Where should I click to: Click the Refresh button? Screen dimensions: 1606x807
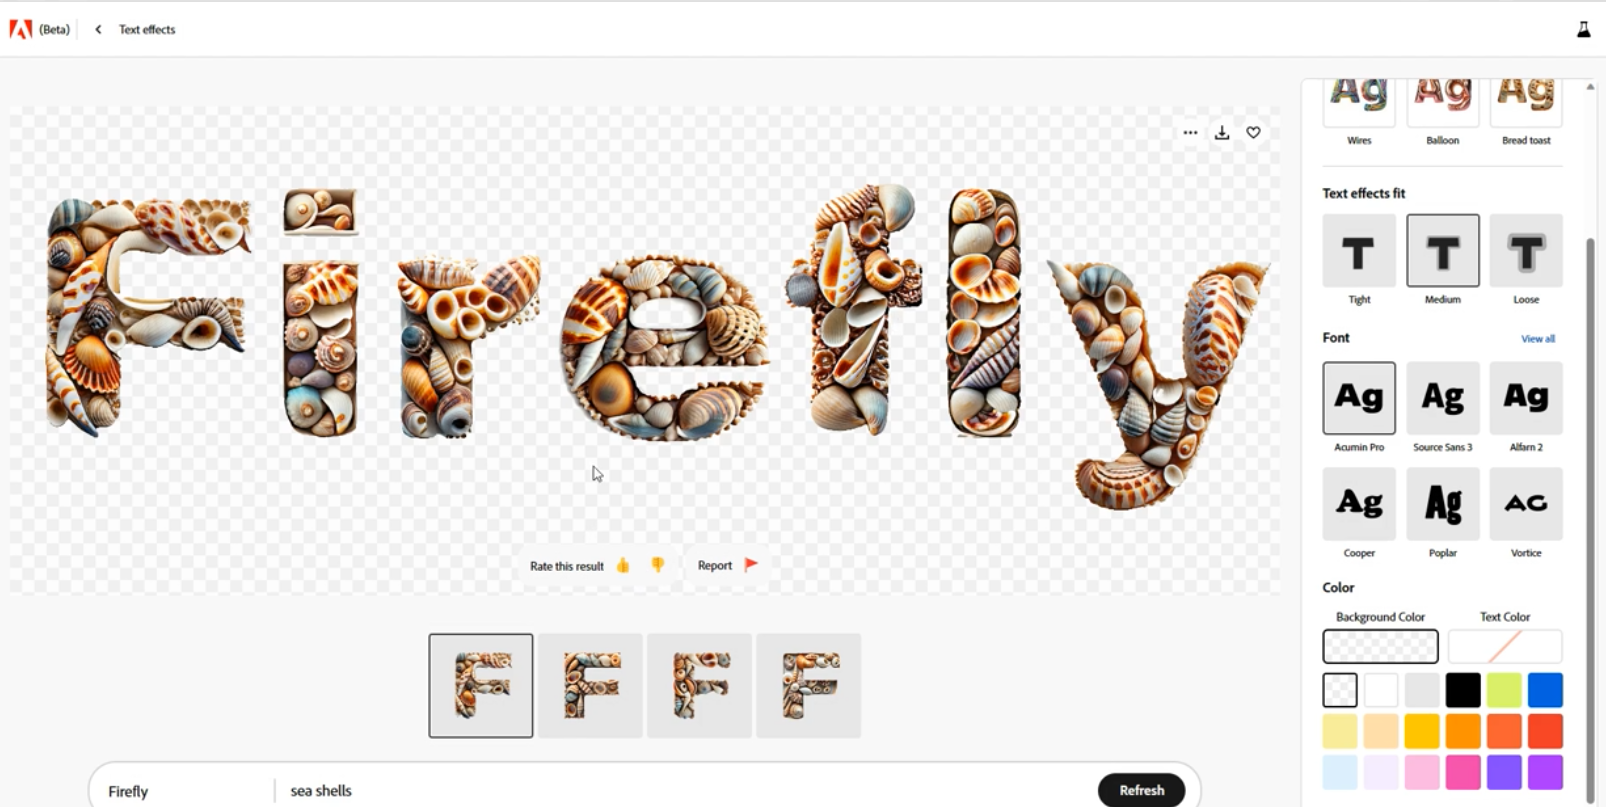tap(1141, 790)
